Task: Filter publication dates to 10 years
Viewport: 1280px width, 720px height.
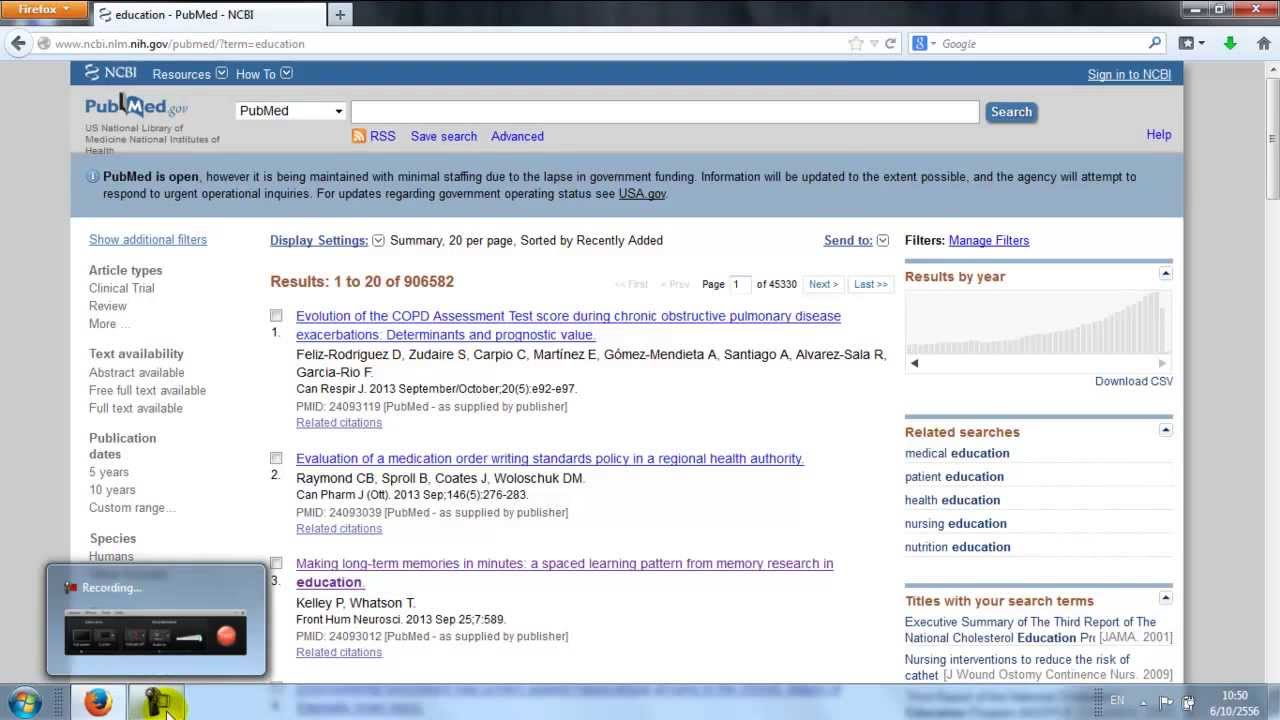Action: tap(112, 490)
